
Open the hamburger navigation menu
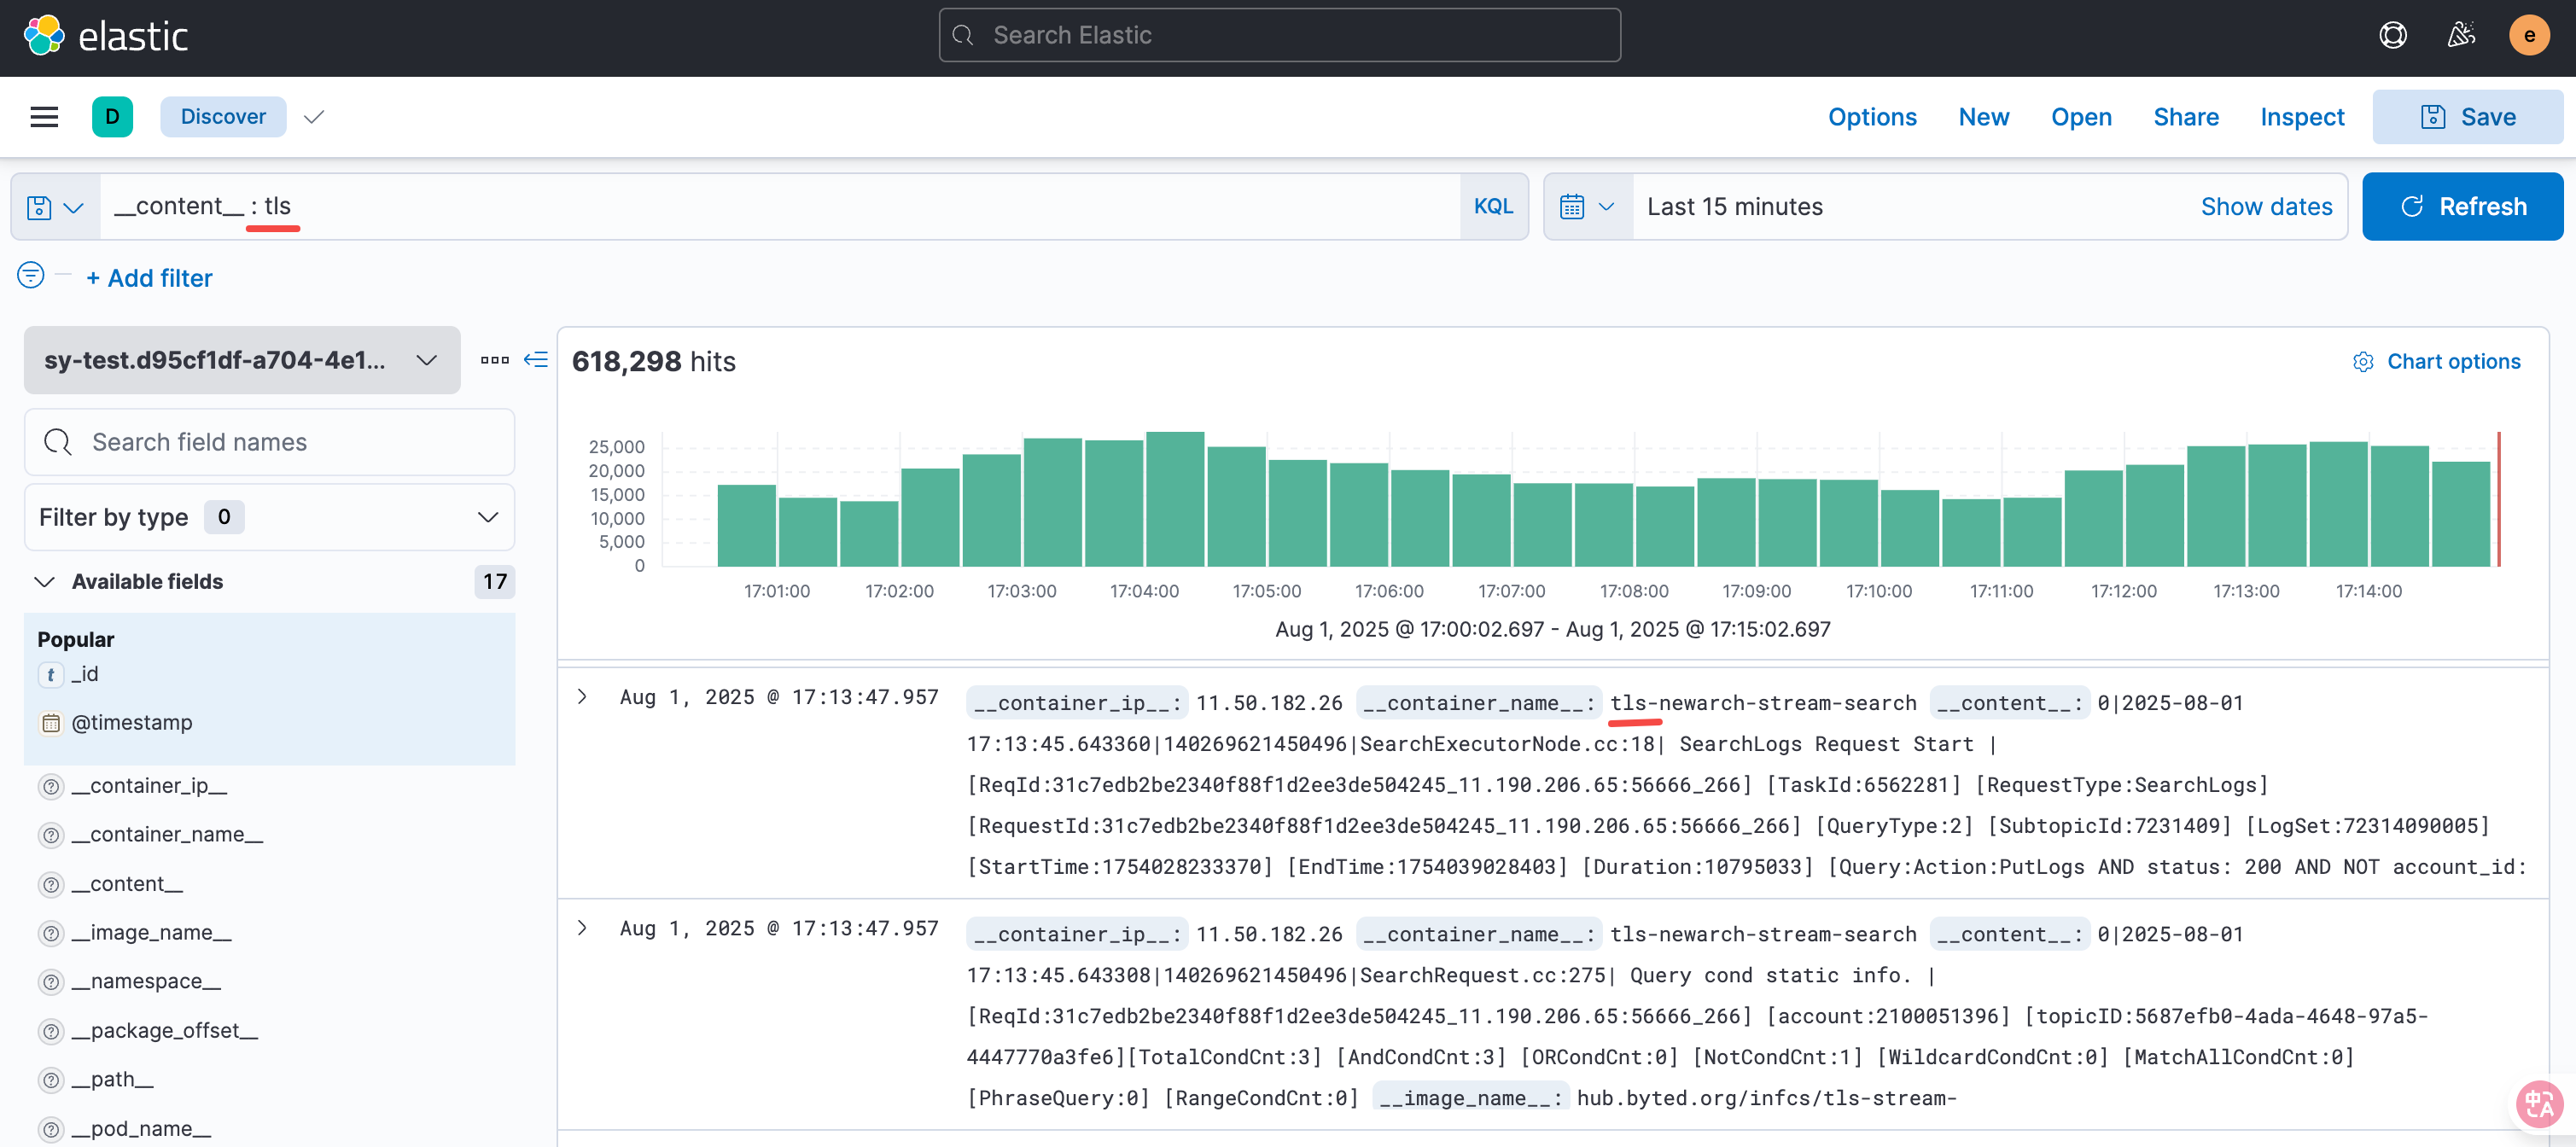(x=44, y=117)
